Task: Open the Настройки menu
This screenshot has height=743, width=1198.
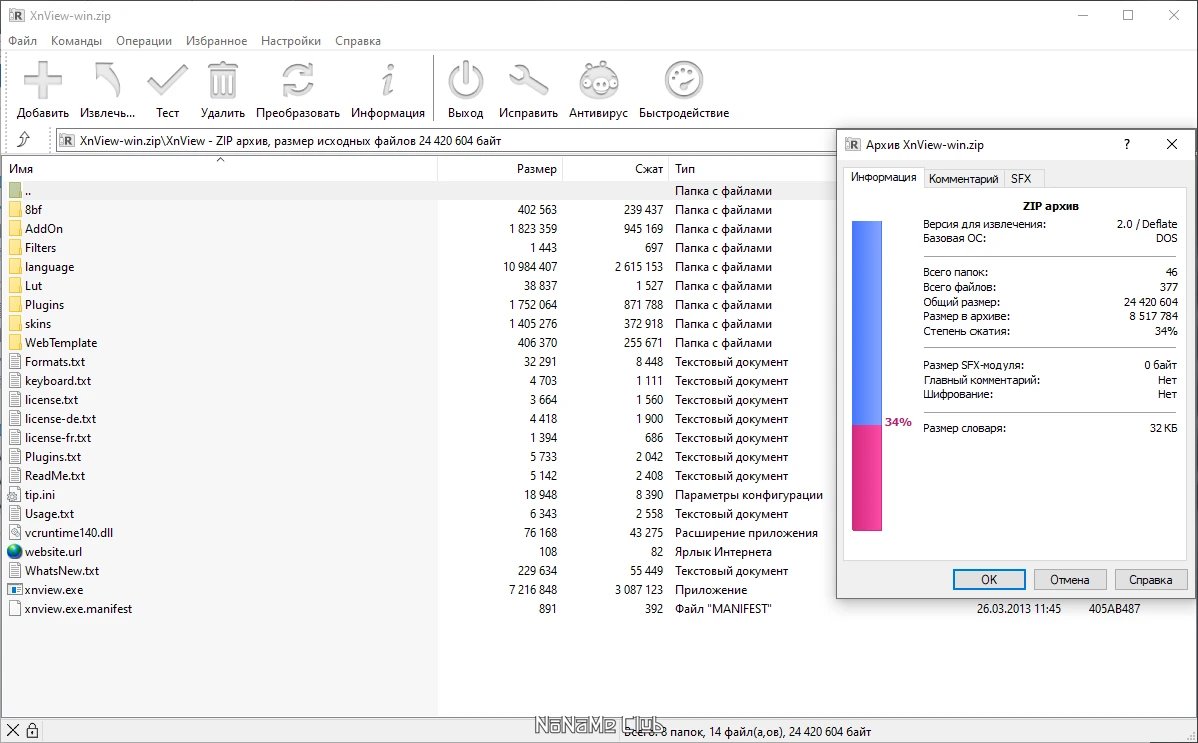Action: pyautogui.click(x=290, y=41)
